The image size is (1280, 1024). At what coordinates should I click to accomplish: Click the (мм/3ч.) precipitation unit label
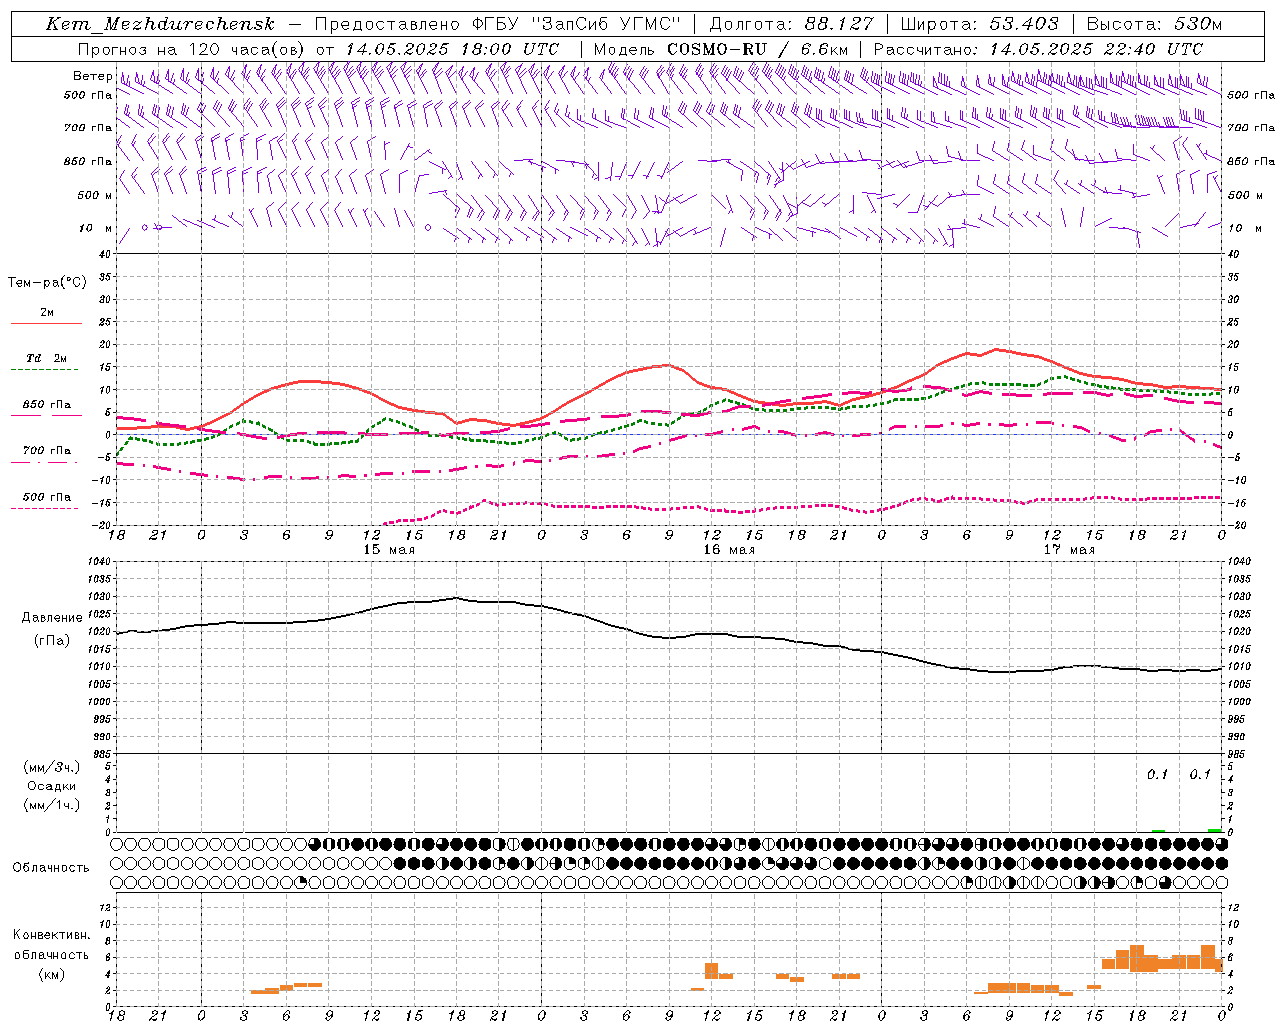click(x=51, y=767)
